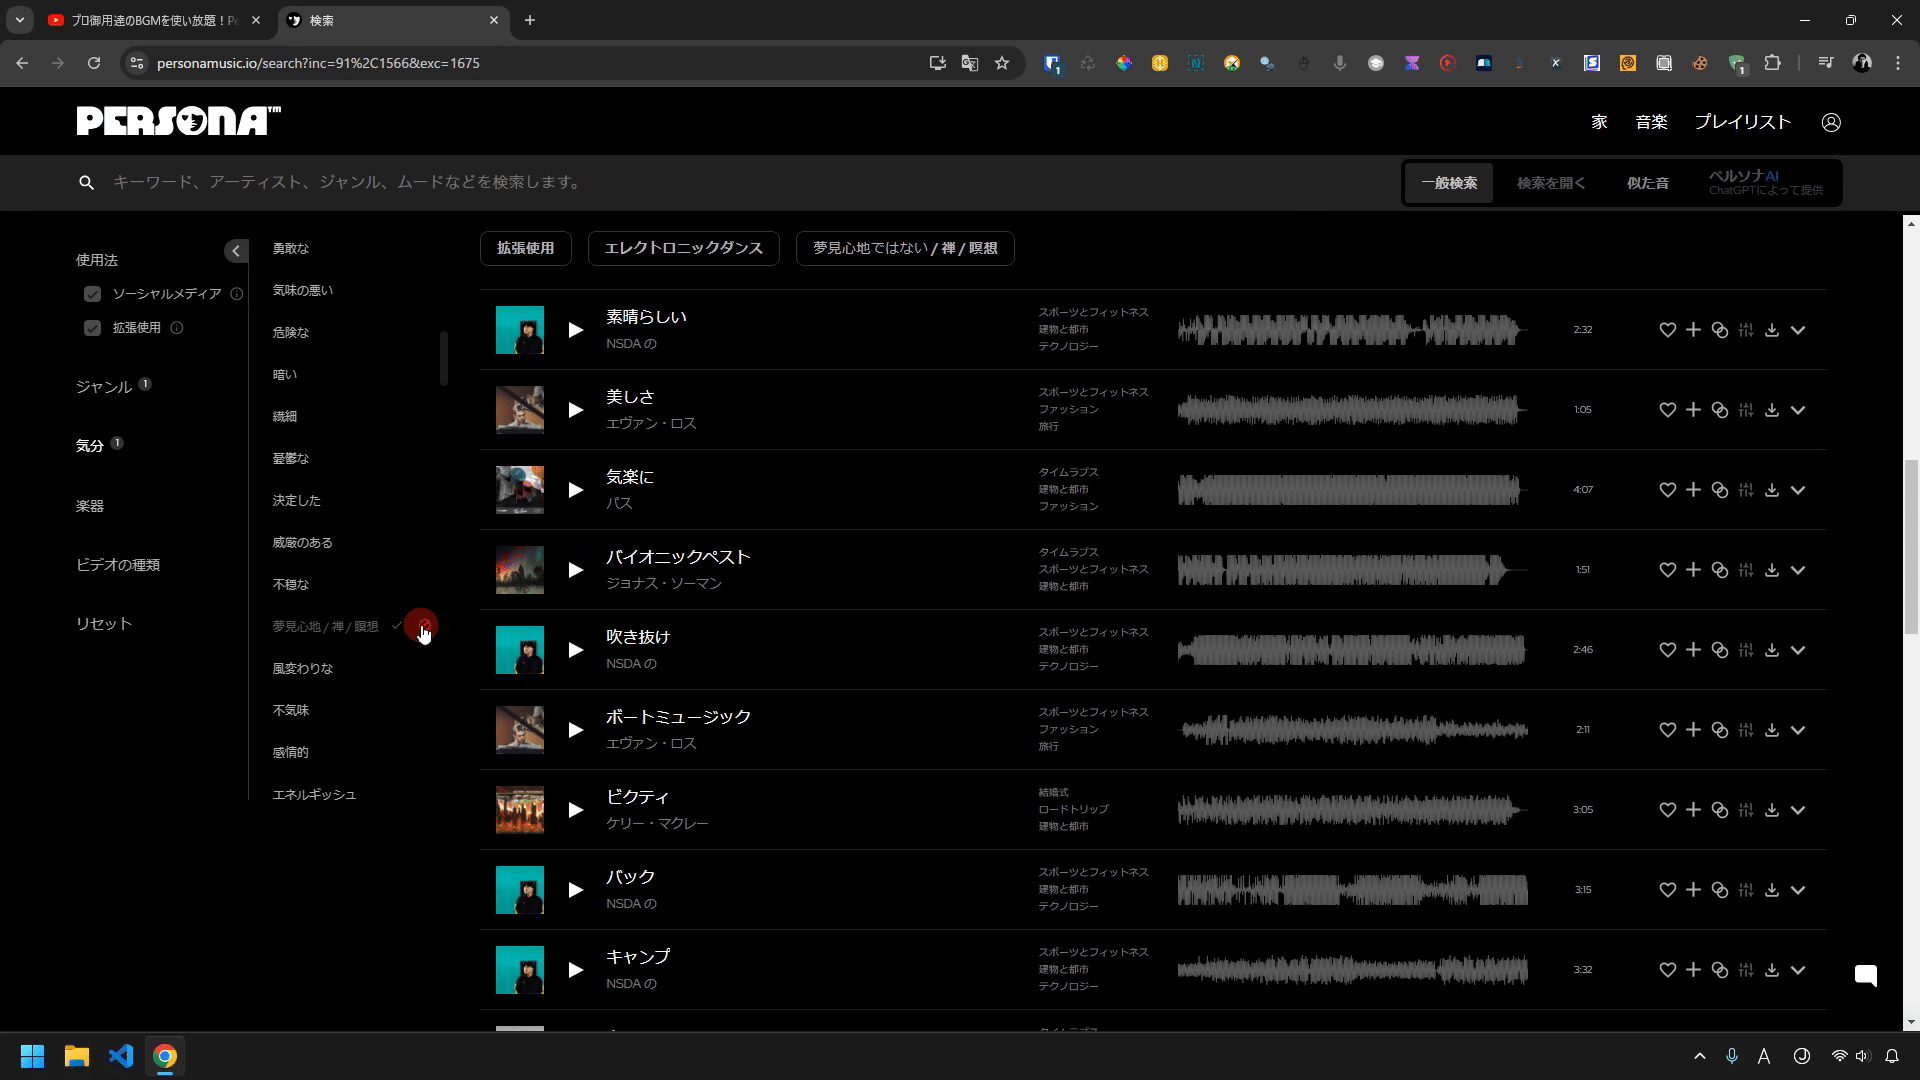The width and height of the screenshot is (1920, 1080).
Task: Uncheck the ソーシャルメディア checkbox
Action: (x=93, y=294)
